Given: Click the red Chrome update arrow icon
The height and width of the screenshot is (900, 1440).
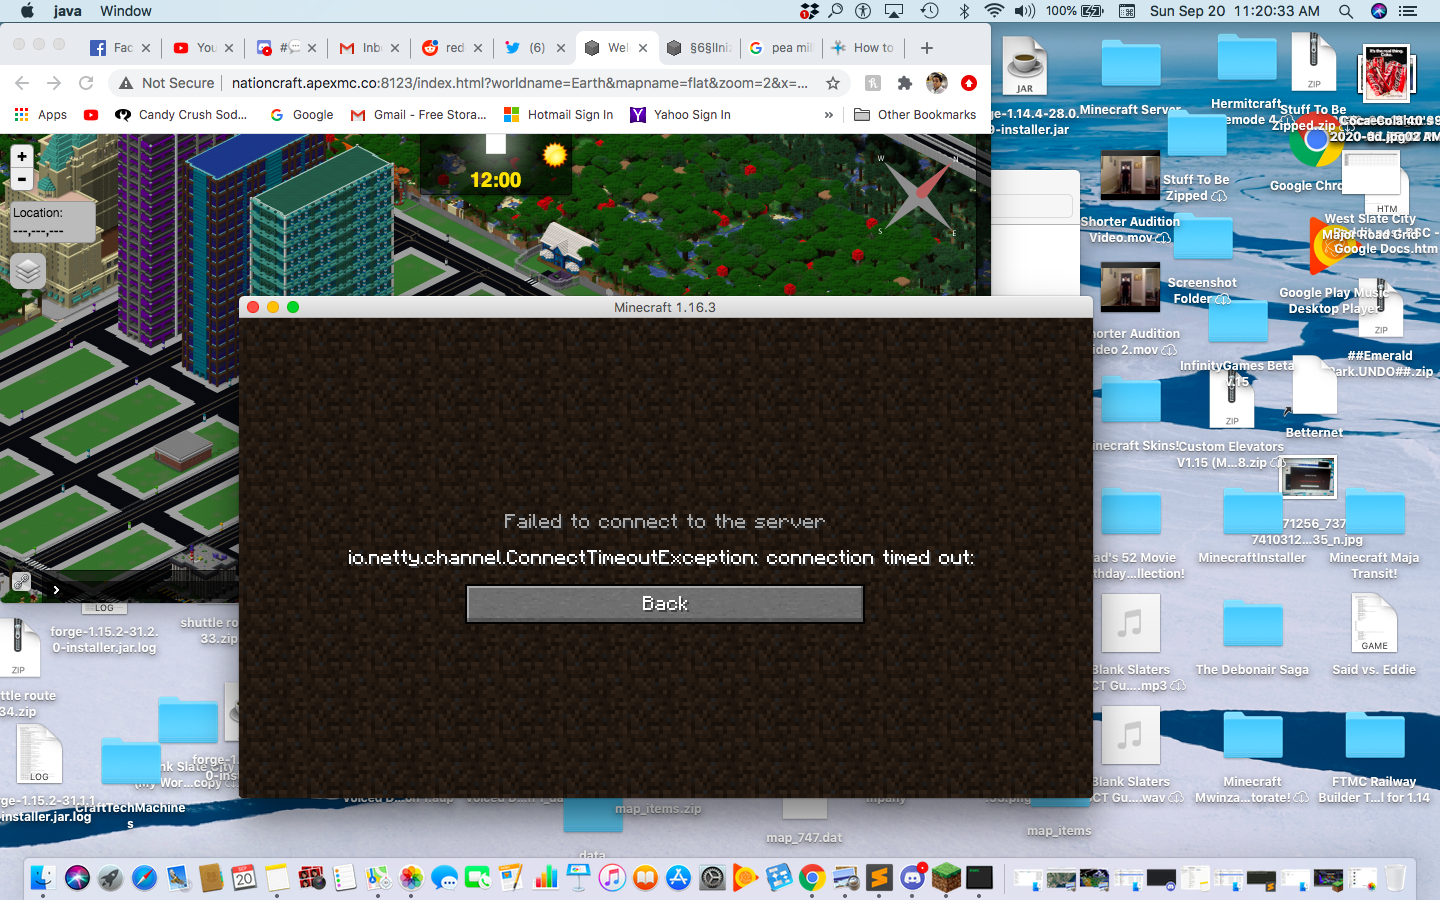Looking at the screenshot, I should coord(969,83).
